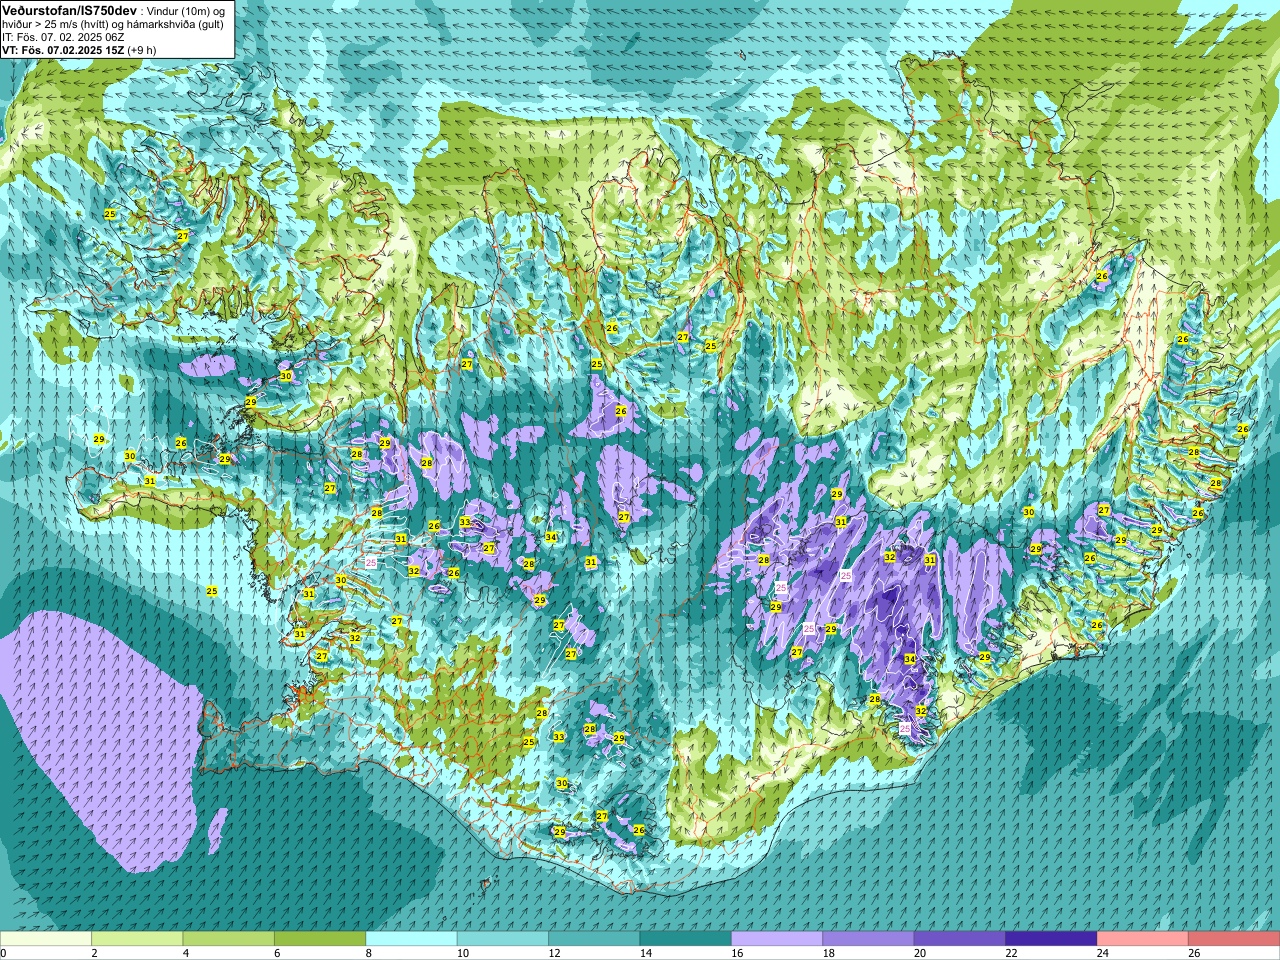
Task: Select the '12' tick on the legend scale
Action: (x=554, y=953)
